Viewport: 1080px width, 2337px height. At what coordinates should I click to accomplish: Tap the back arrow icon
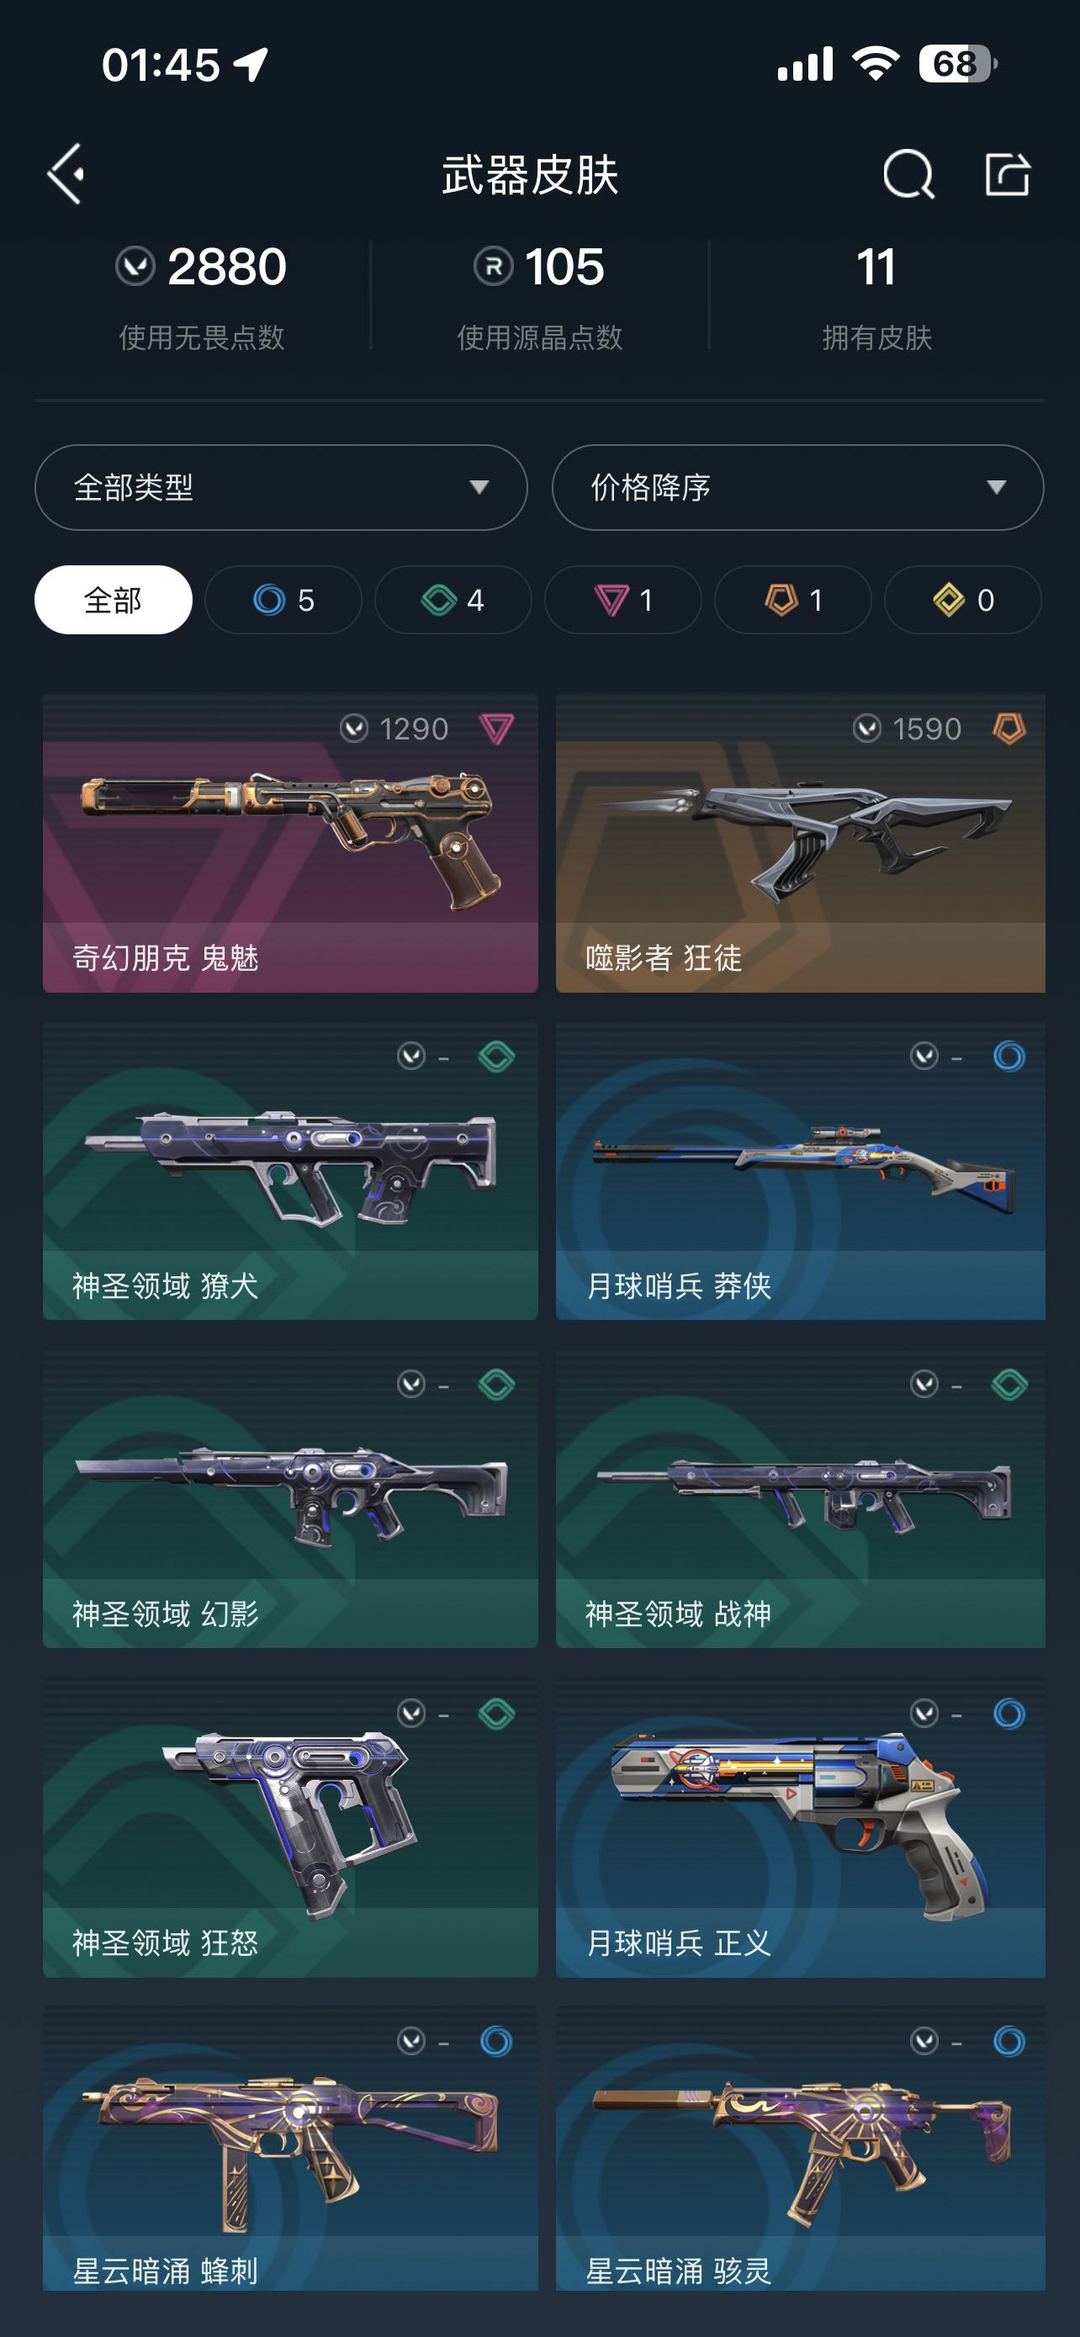point(66,174)
